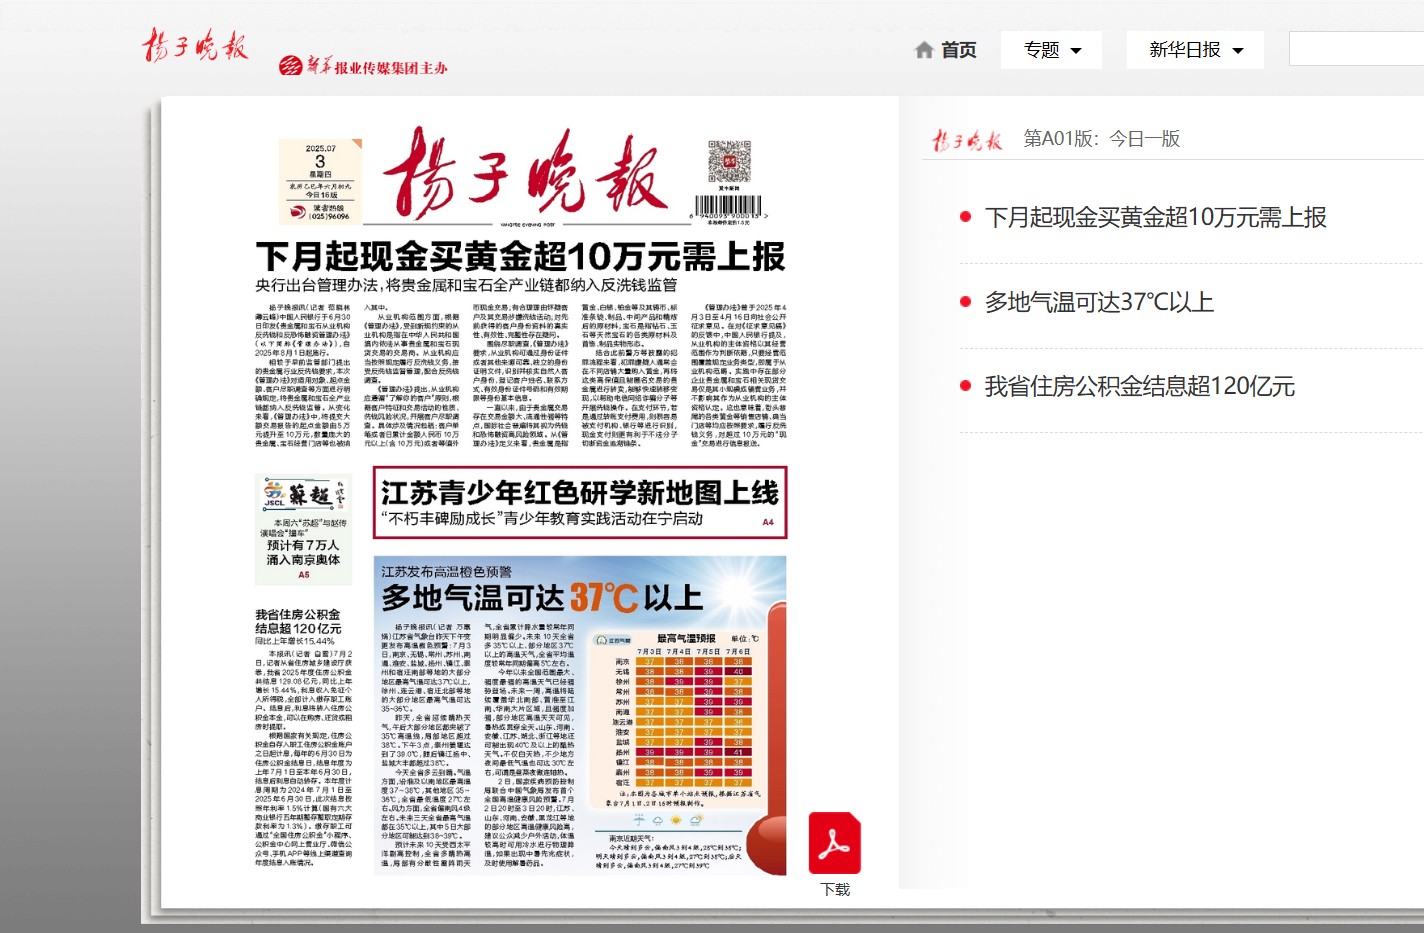Click the 新华报业传媒集团主办 sponsor logo

click(x=363, y=67)
